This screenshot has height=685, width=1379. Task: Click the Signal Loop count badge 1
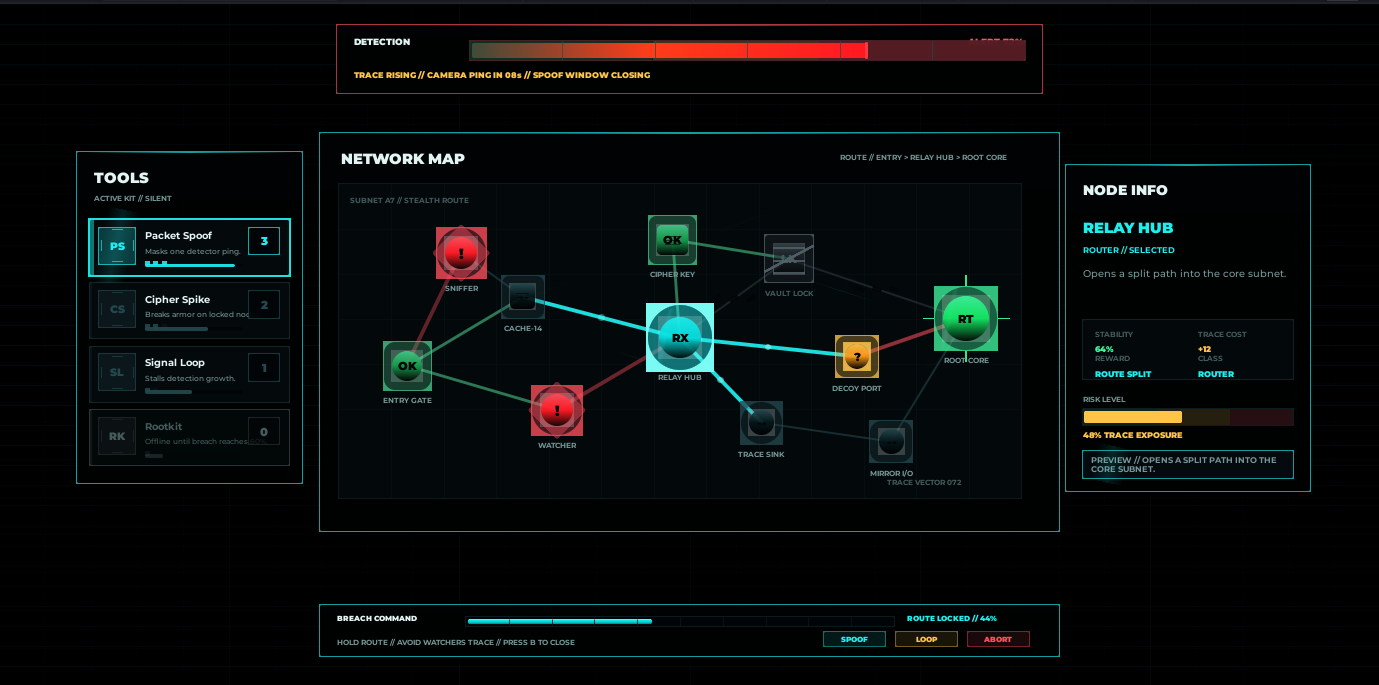point(264,368)
